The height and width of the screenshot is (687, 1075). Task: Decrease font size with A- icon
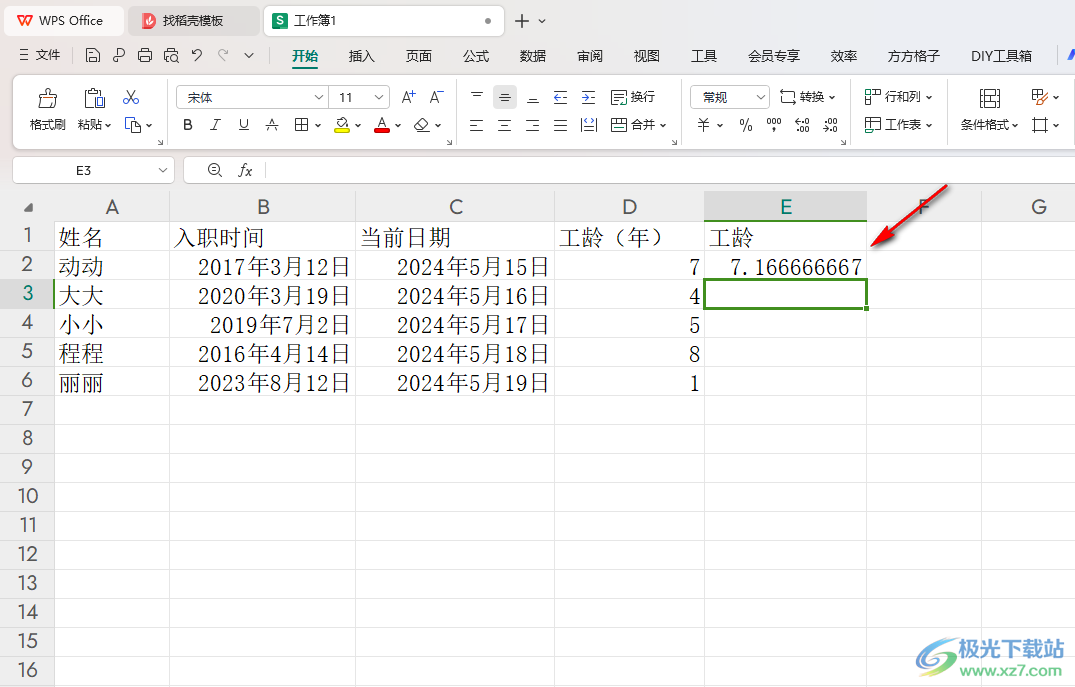pyautogui.click(x=436, y=97)
